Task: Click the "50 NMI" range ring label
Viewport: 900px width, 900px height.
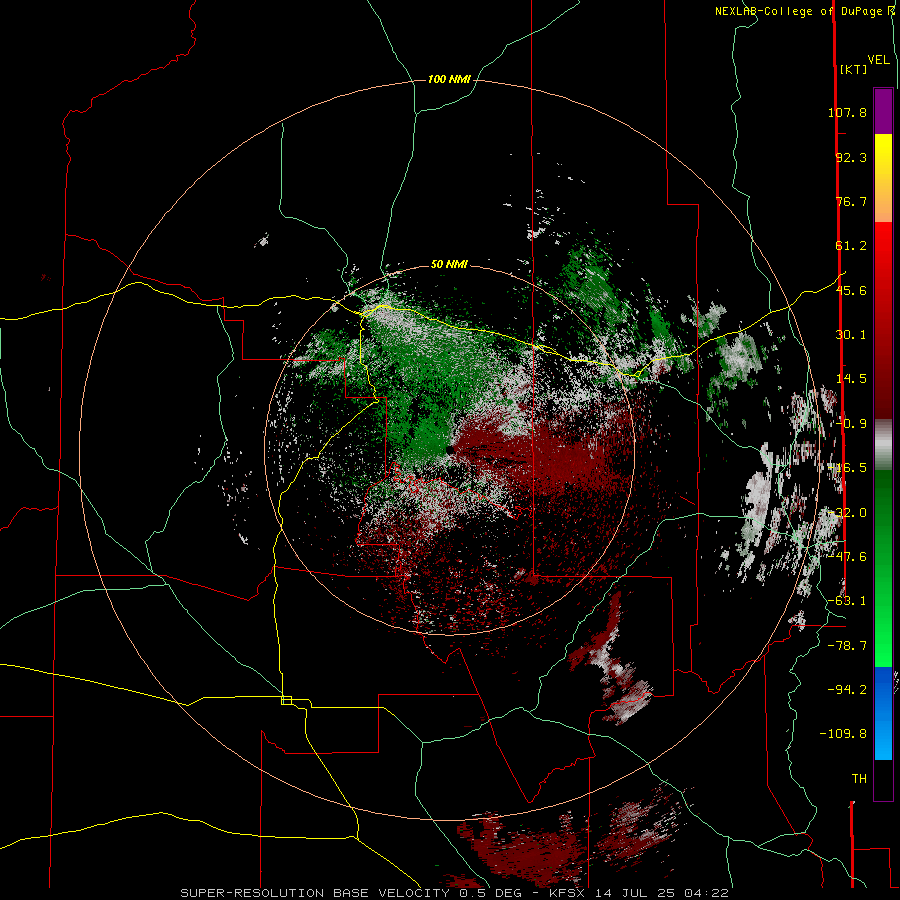Action: point(449,264)
